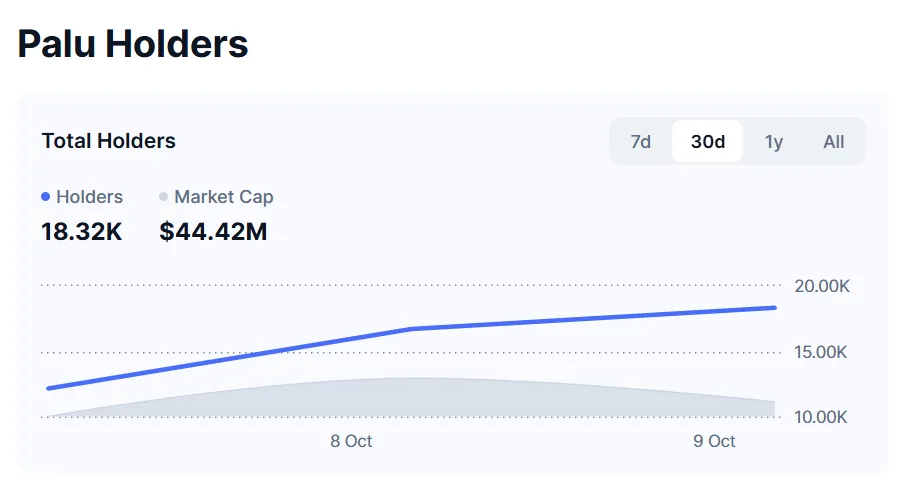Click the 10.00K y-axis label
The width and height of the screenshot is (907, 499).
pyautogui.click(x=821, y=417)
